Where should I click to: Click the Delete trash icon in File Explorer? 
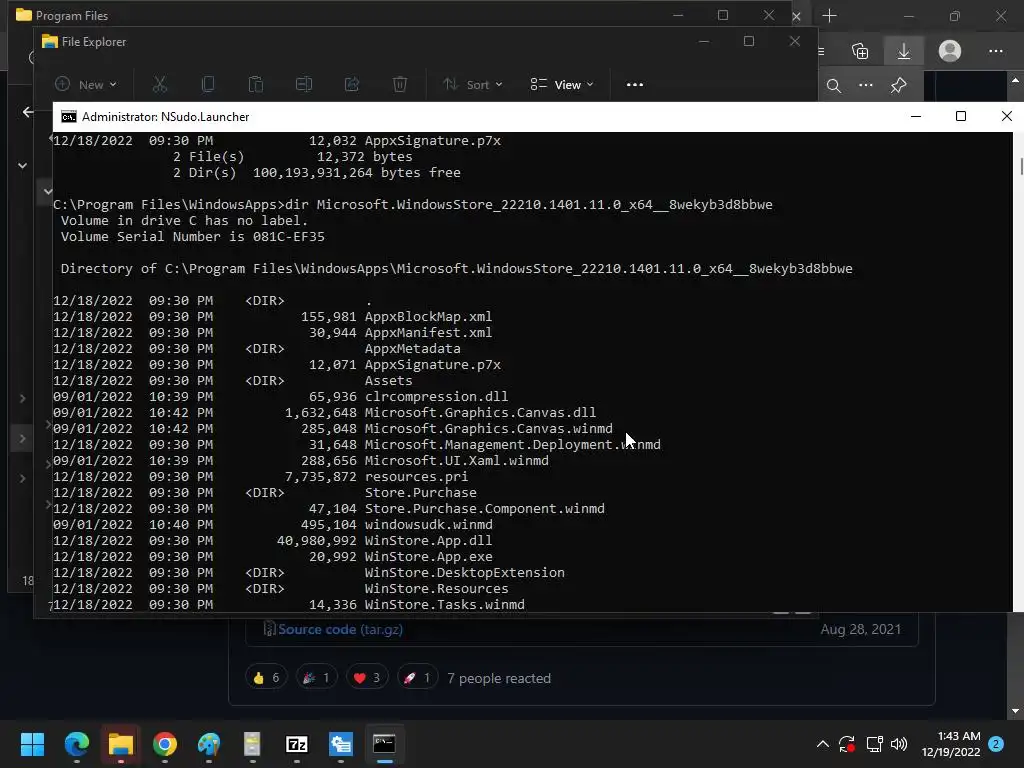coord(400,84)
